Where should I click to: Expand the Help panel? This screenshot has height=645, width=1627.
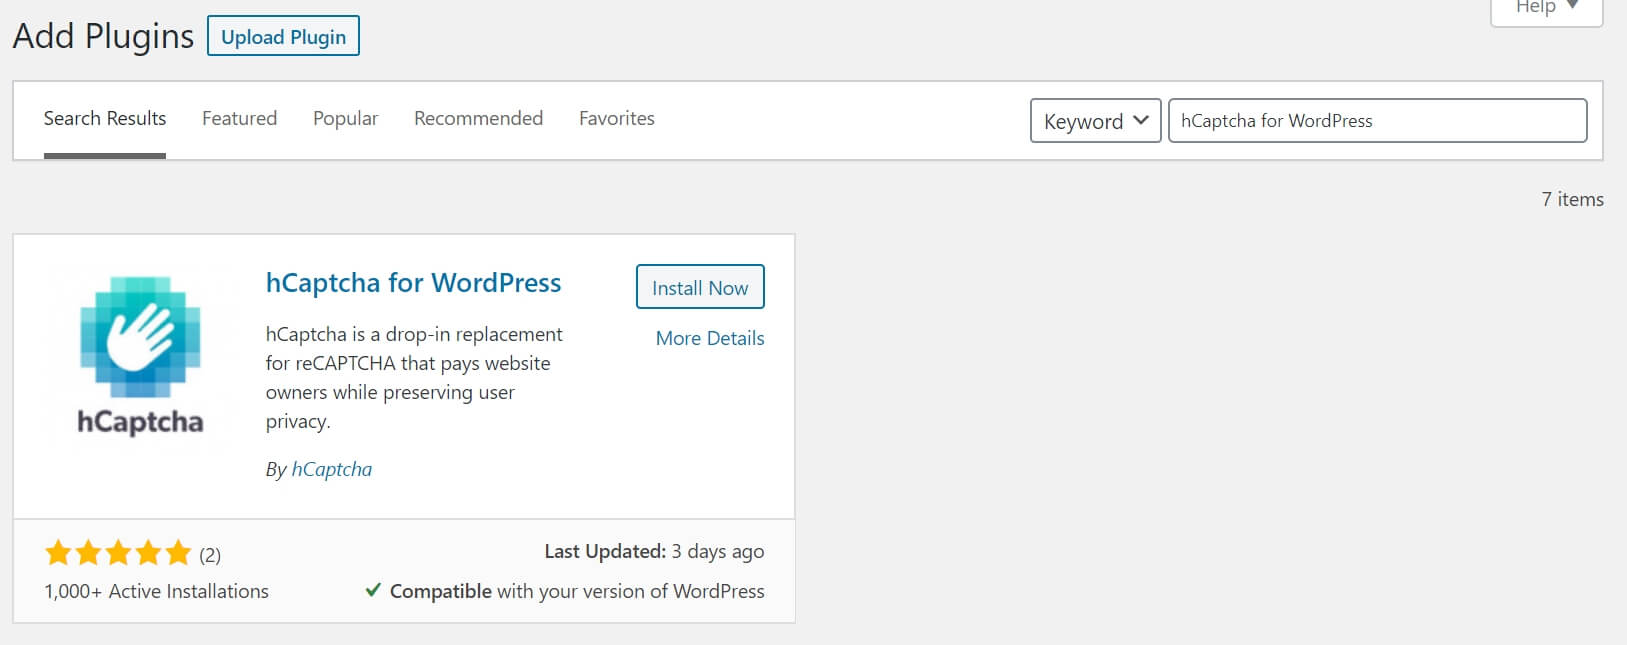[1545, 7]
